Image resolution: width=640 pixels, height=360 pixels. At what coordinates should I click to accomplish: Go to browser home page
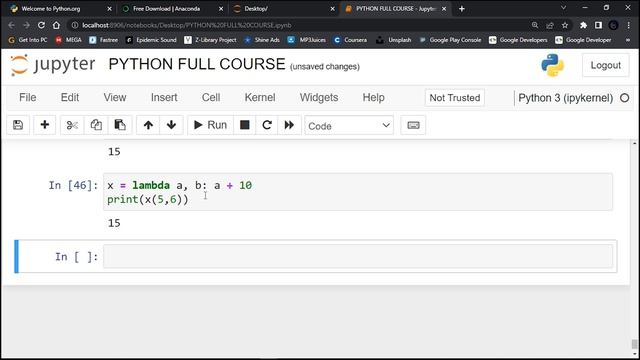(x=56, y=25)
